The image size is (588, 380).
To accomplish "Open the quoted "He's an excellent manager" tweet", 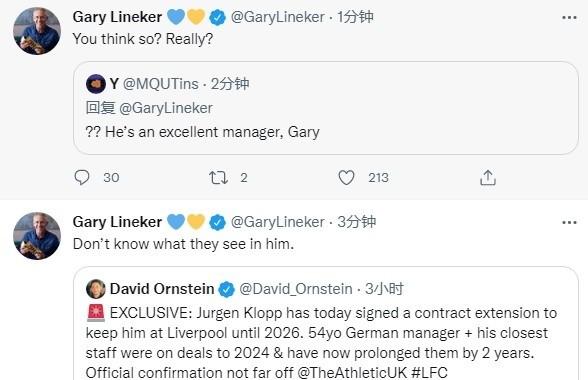I will tap(326, 108).
